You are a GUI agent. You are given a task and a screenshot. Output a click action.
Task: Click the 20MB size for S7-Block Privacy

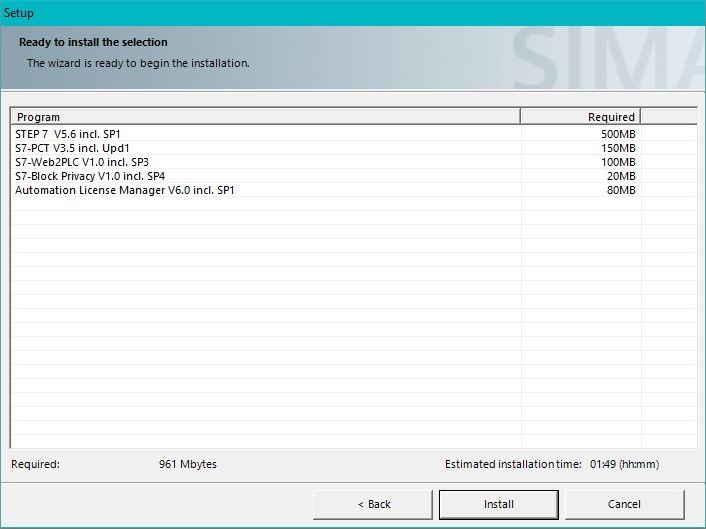(621, 176)
